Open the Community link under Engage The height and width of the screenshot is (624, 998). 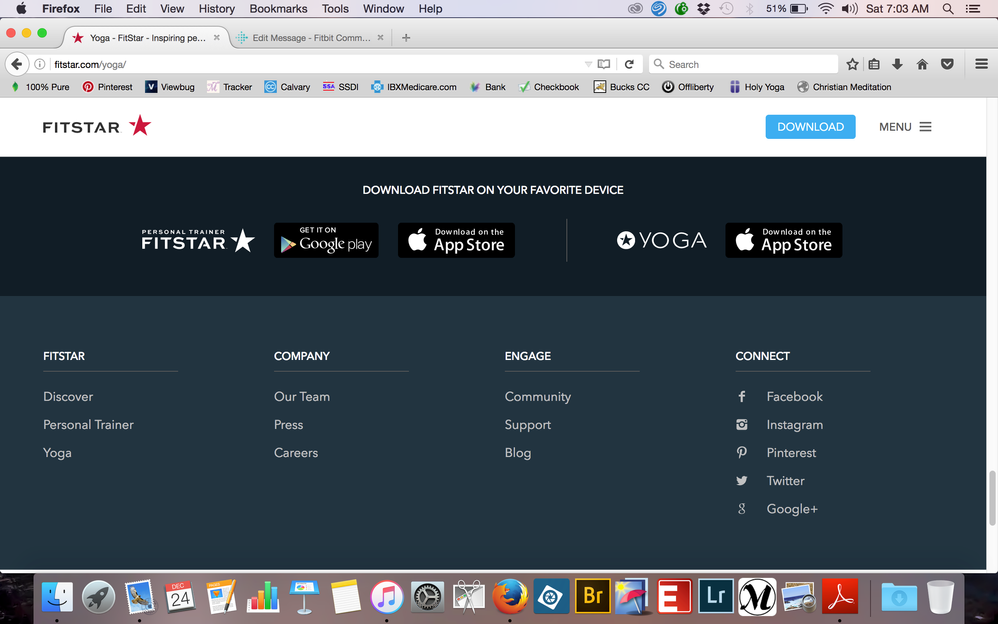pyautogui.click(x=538, y=397)
